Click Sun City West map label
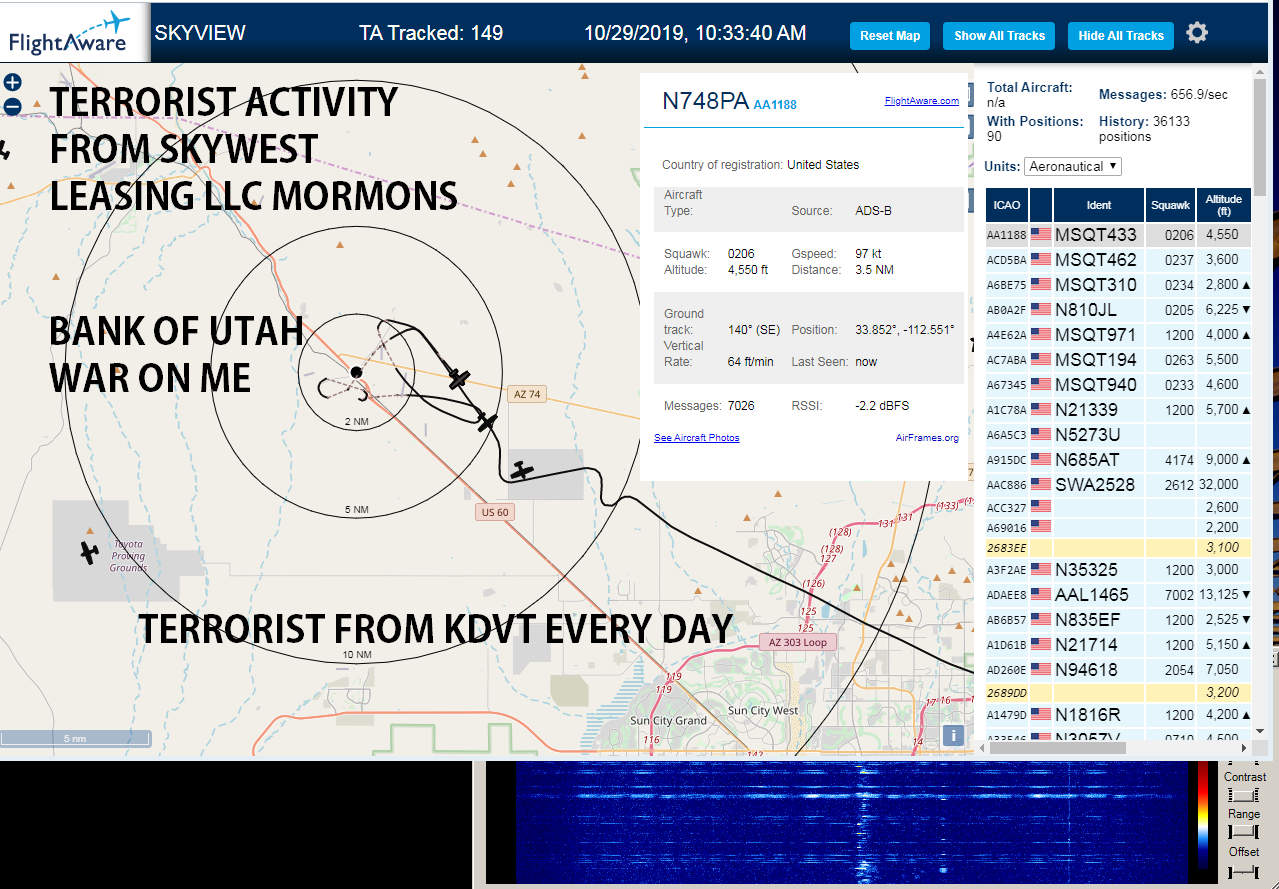Image resolution: width=1279 pixels, height=889 pixels. [763, 711]
